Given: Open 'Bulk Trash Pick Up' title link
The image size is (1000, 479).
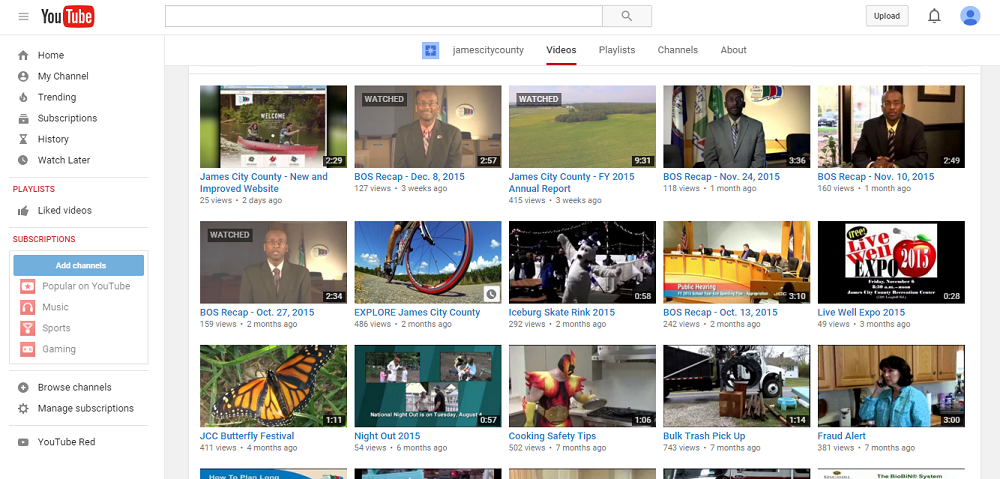Looking at the screenshot, I should coord(704,436).
